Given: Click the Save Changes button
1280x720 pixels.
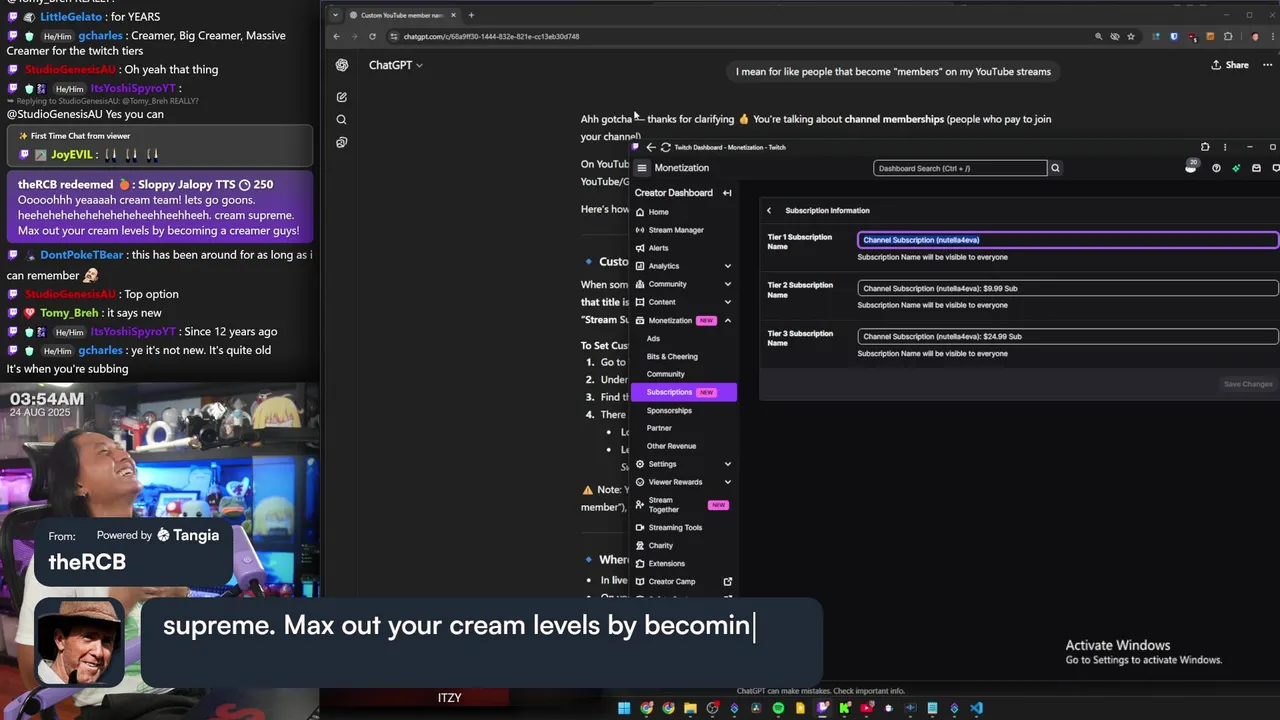Looking at the screenshot, I should (1248, 384).
